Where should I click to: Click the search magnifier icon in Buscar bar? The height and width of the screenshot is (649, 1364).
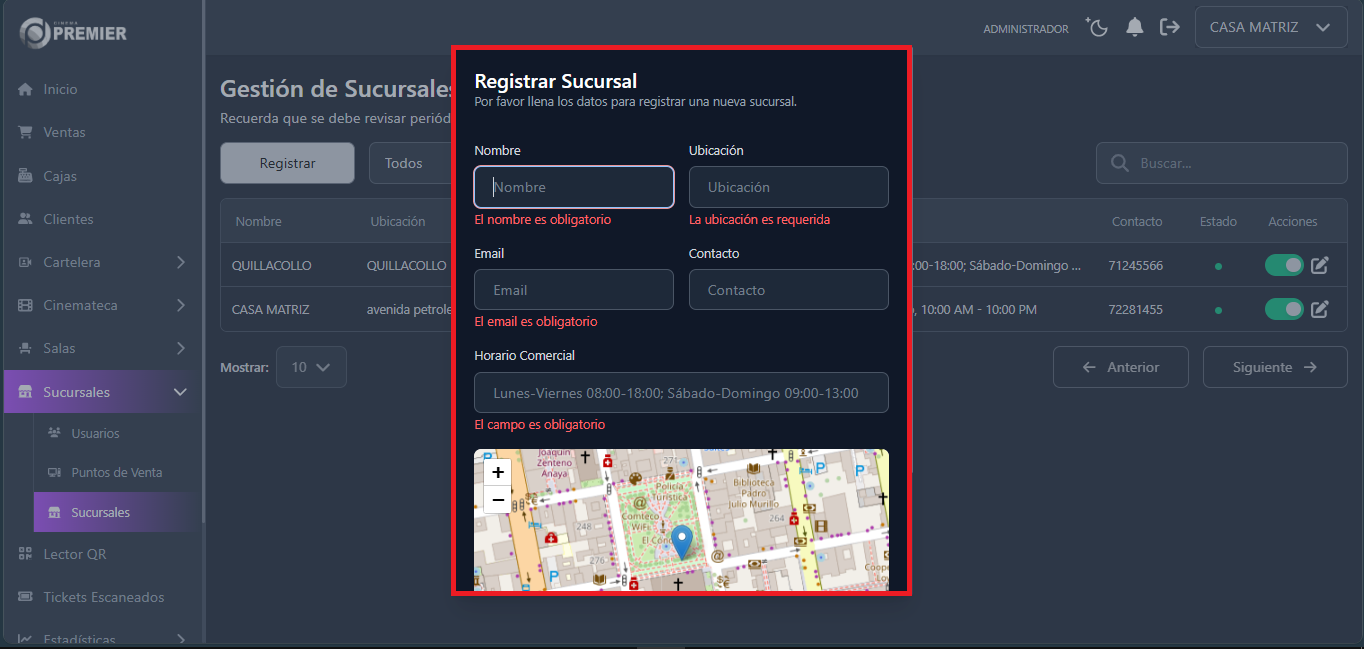point(1119,163)
